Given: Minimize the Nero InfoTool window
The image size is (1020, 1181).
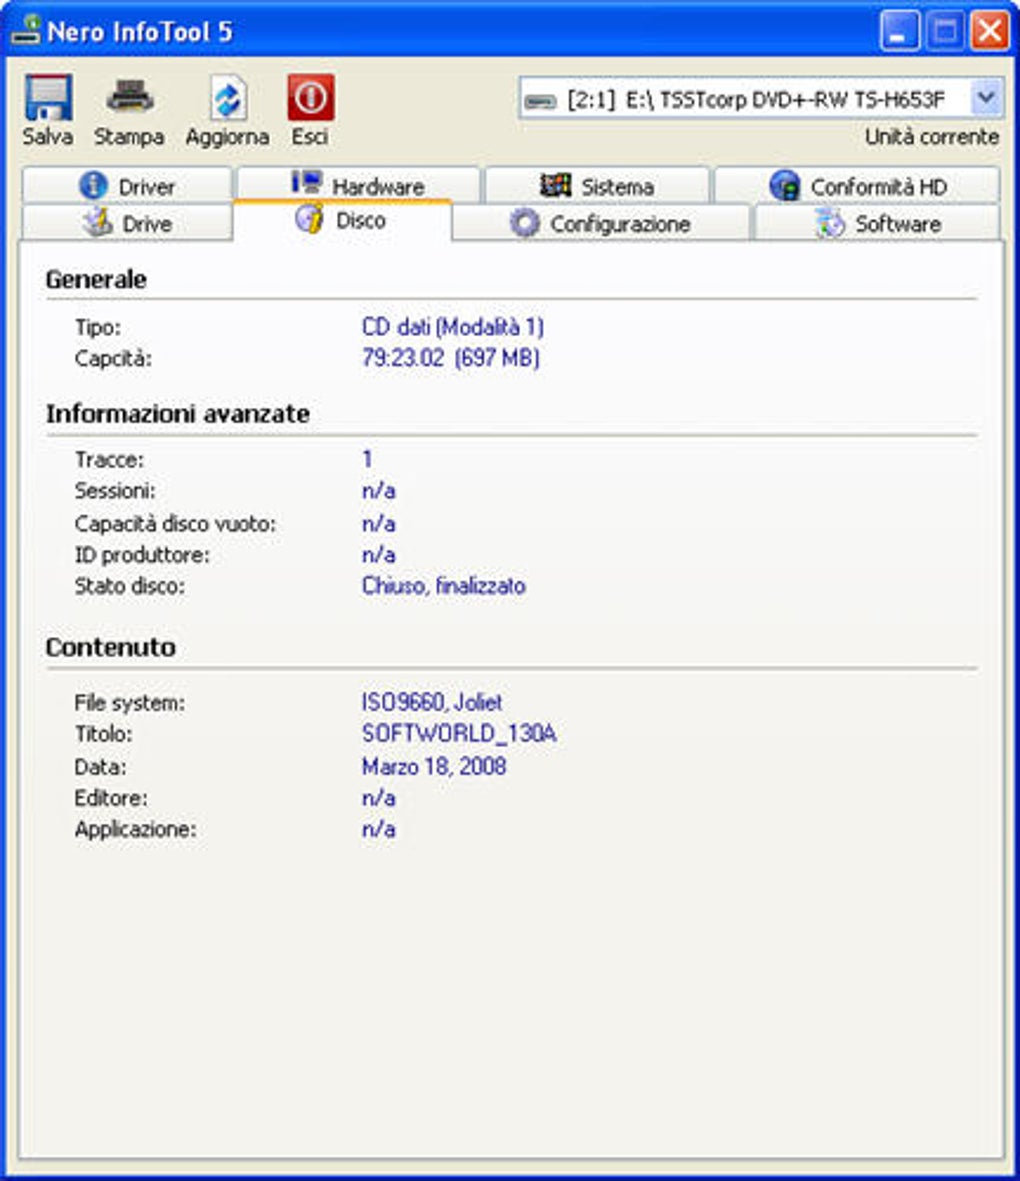Looking at the screenshot, I should [x=899, y=31].
